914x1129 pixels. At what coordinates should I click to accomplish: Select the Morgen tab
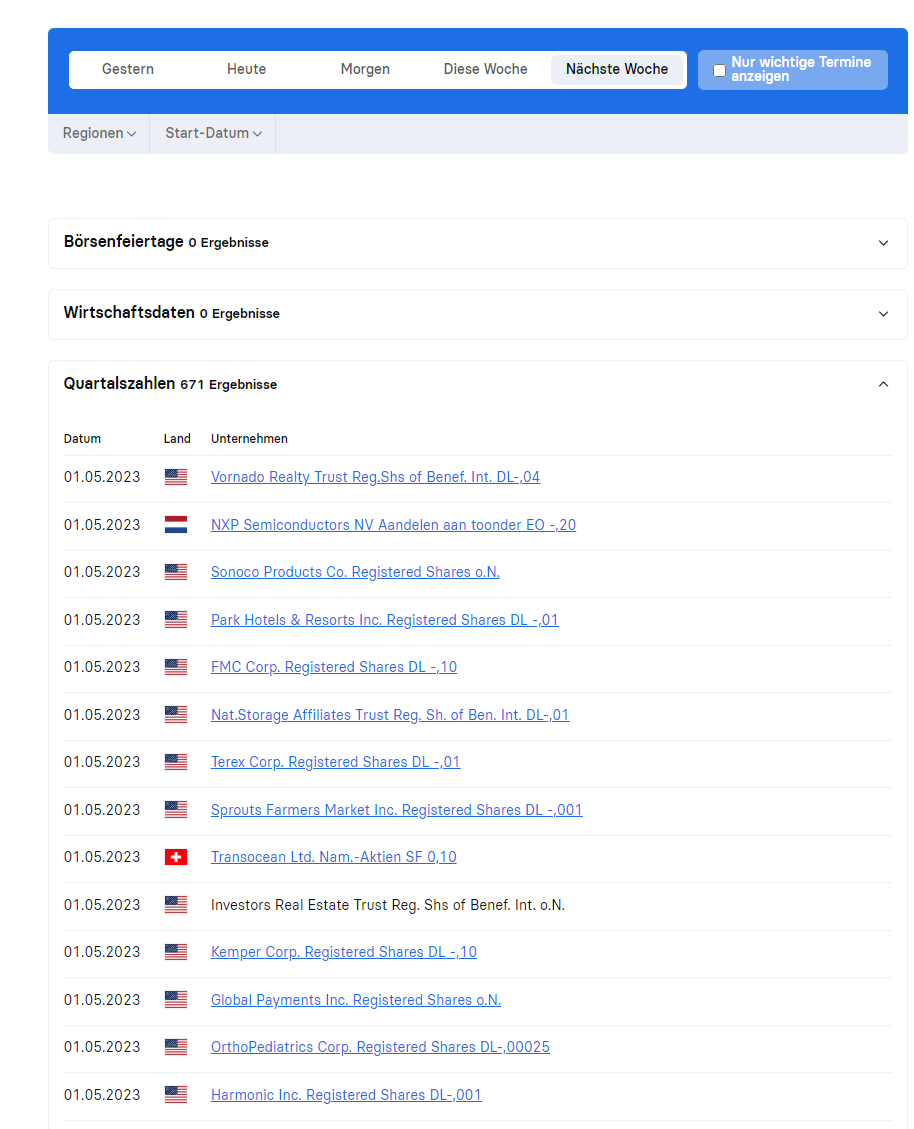coord(365,69)
